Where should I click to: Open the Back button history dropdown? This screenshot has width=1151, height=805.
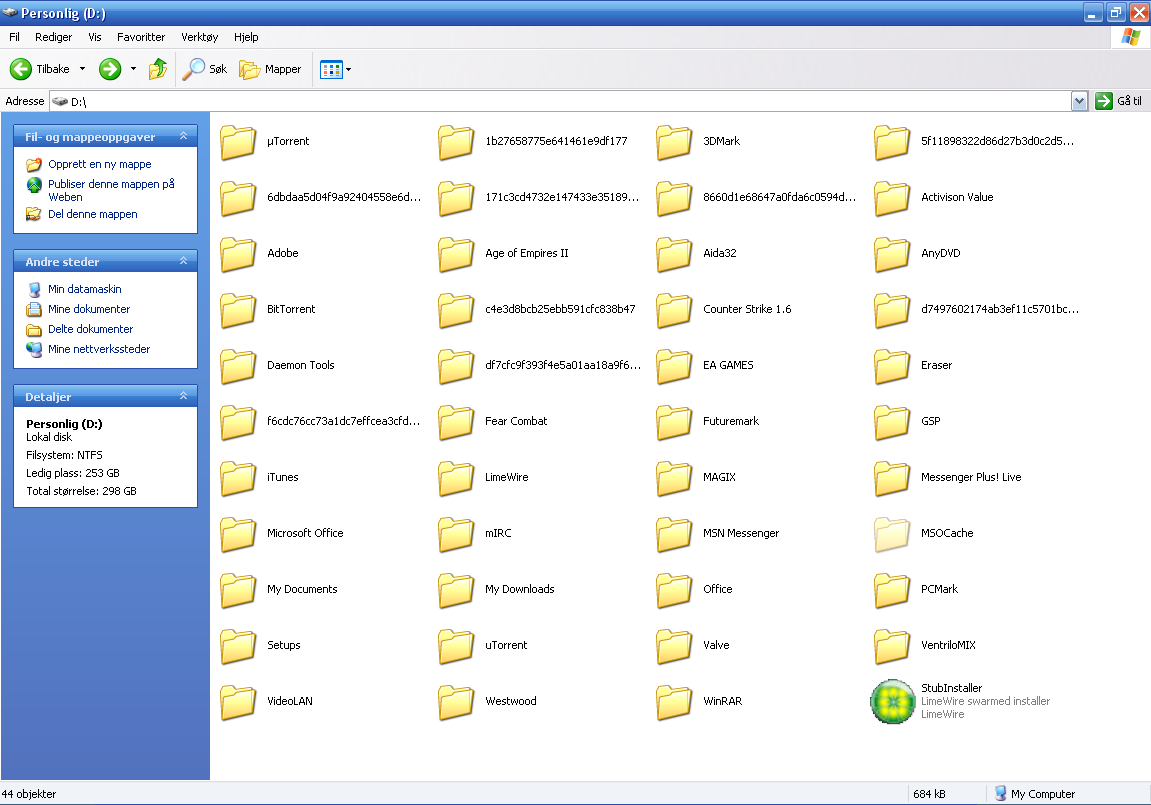click(82, 69)
